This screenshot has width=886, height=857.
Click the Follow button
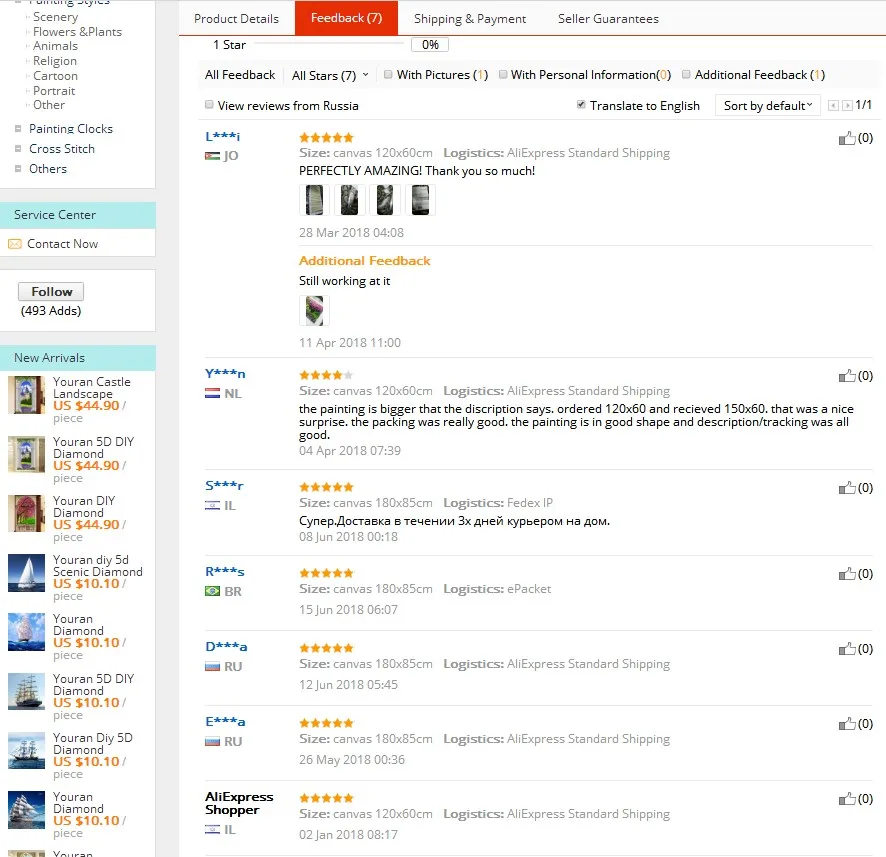[x=51, y=292]
